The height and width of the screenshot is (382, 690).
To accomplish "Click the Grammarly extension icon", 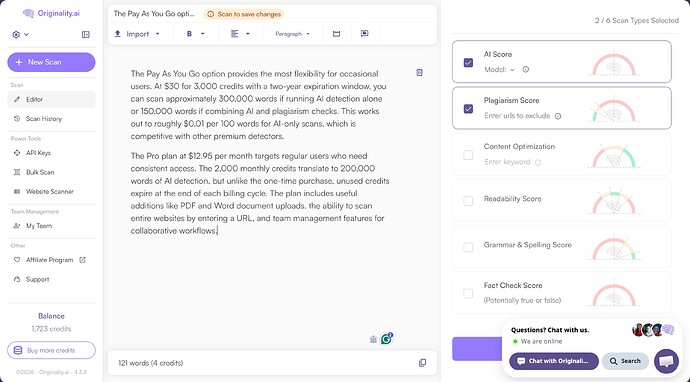I will click(386, 339).
